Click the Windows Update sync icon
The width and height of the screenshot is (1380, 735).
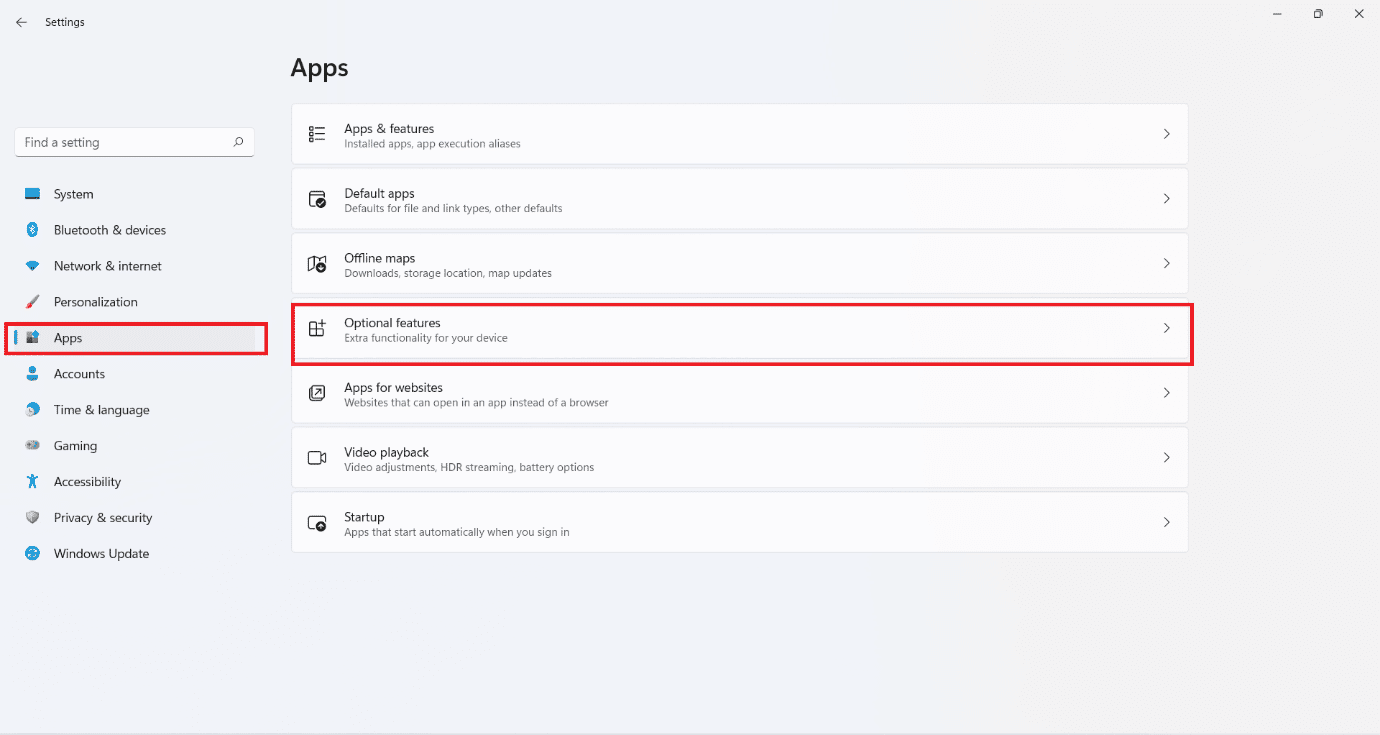[x=32, y=554]
